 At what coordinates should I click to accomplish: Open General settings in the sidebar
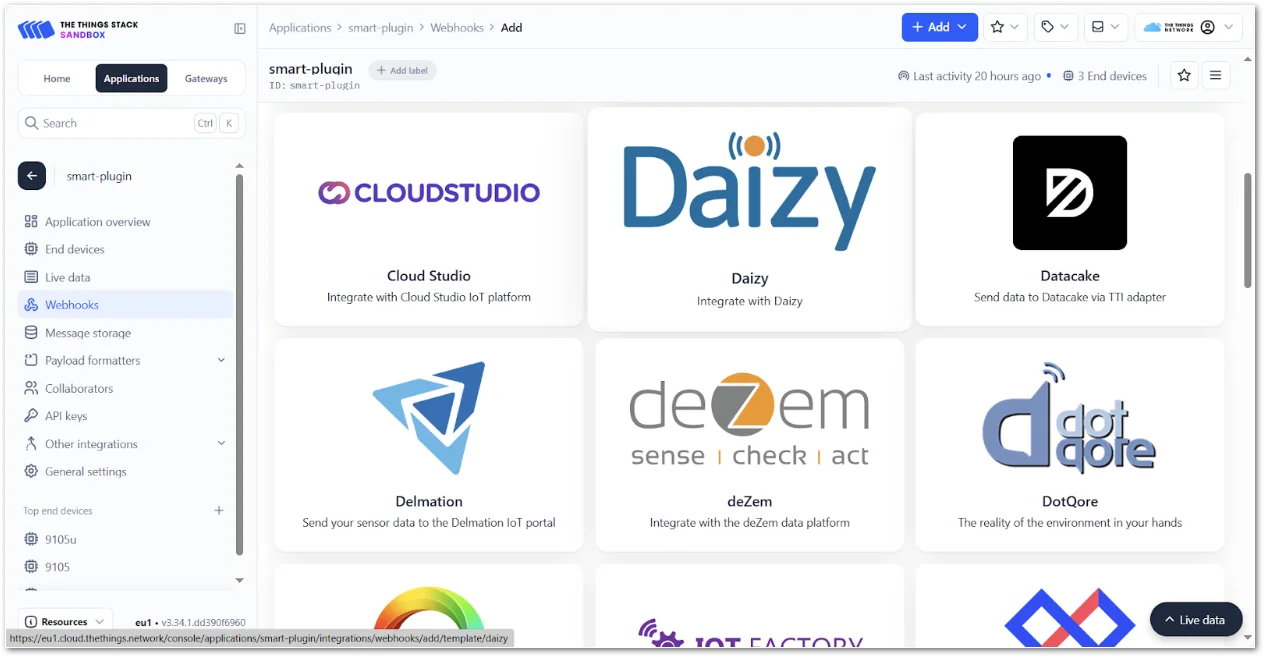[125, 471]
